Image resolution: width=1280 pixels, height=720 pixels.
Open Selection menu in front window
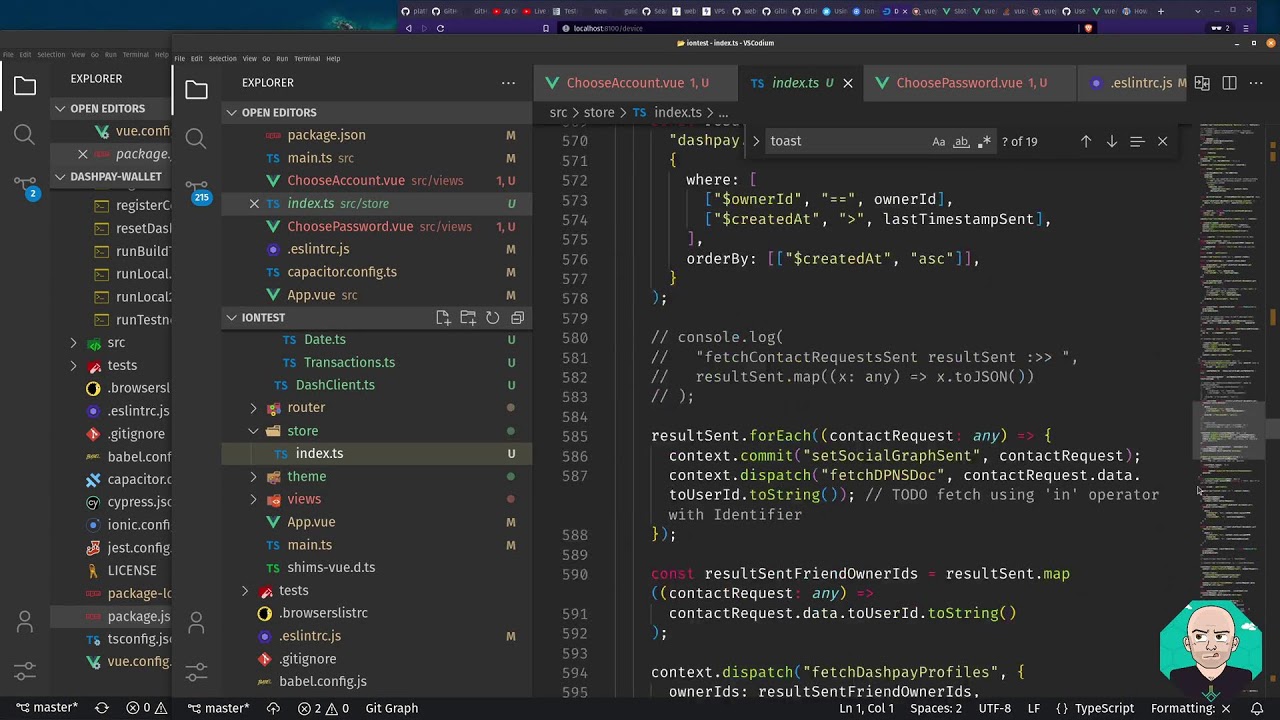[x=222, y=58]
